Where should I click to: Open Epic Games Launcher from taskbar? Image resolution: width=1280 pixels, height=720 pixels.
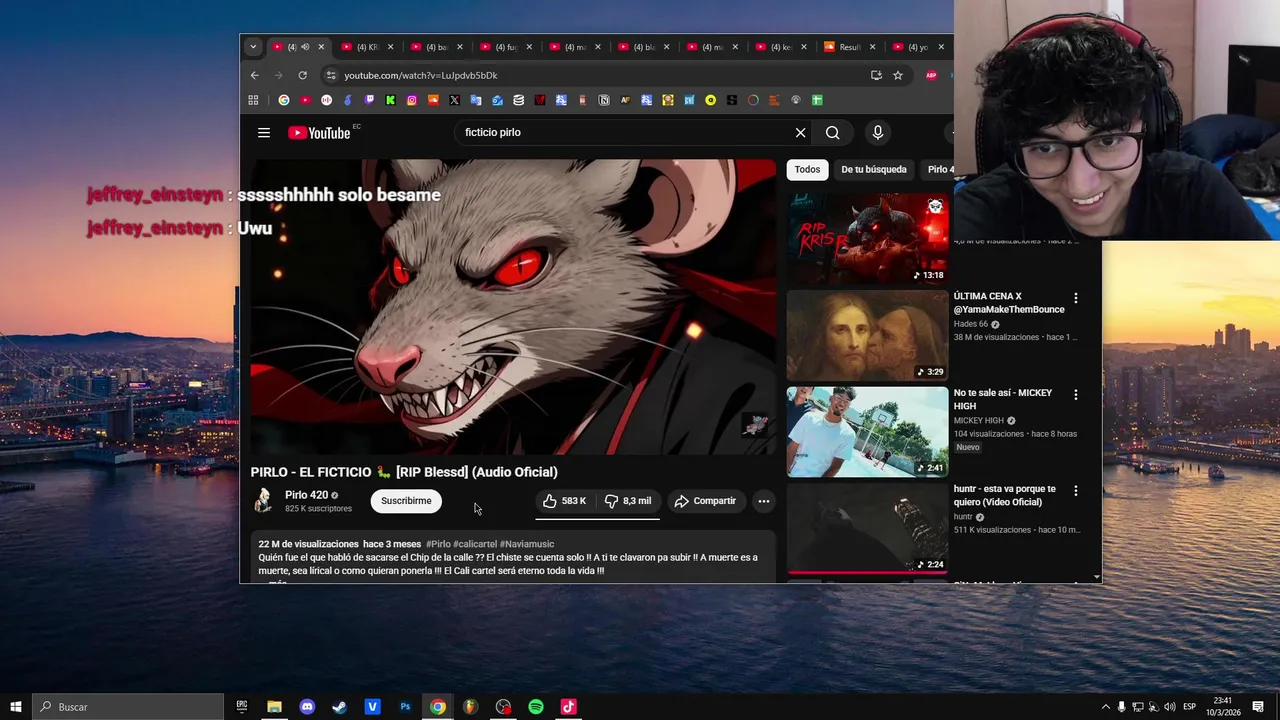[x=242, y=707]
